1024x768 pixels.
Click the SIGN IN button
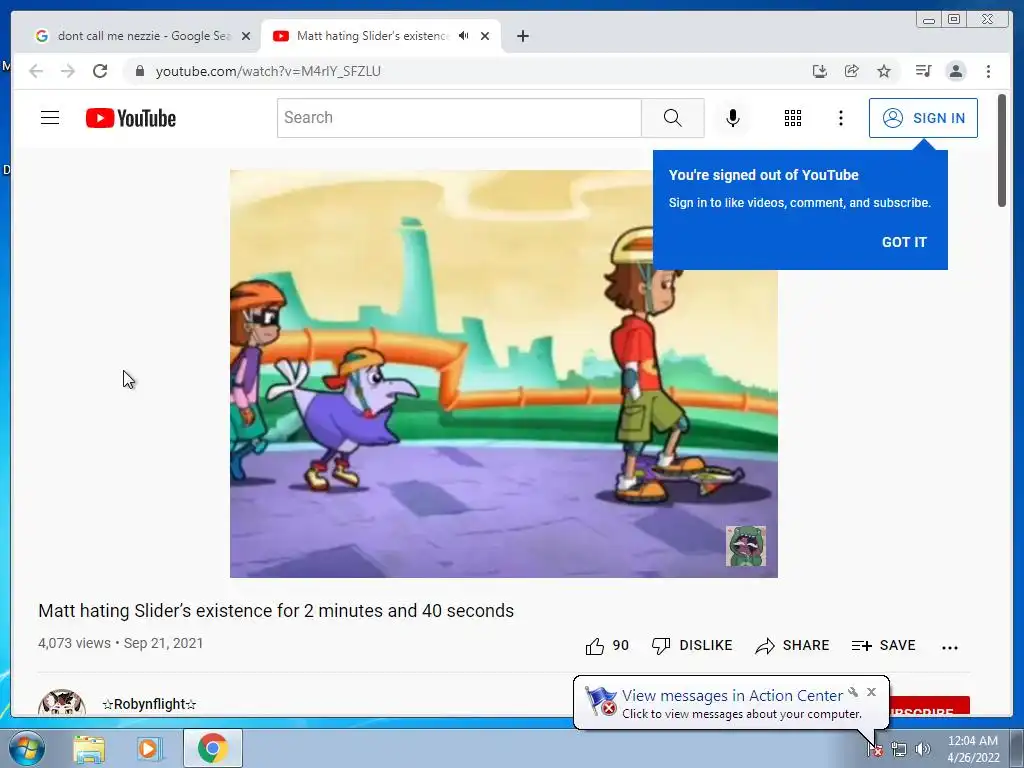click(x=923, y=118)
